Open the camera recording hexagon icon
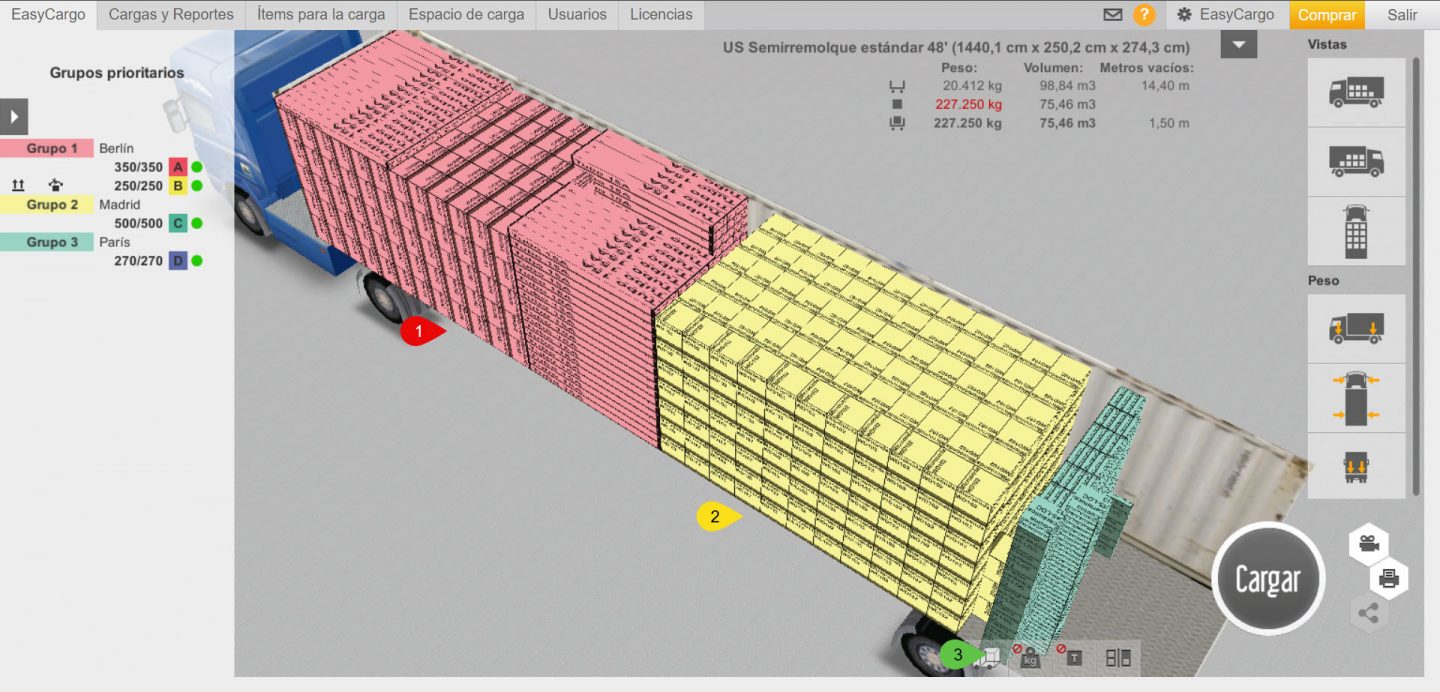The height and width of the screenshot is (692, 1440). click(x=1368, y=544)
